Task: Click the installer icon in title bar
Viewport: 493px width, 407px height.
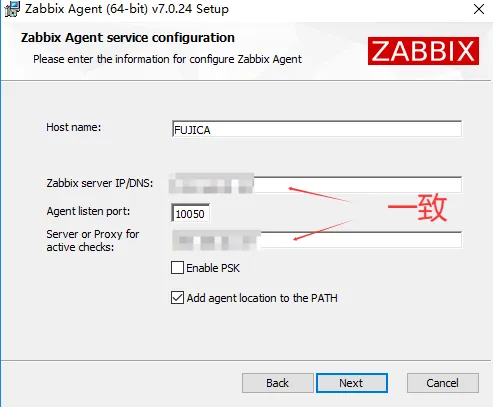Action: (12, 9)
